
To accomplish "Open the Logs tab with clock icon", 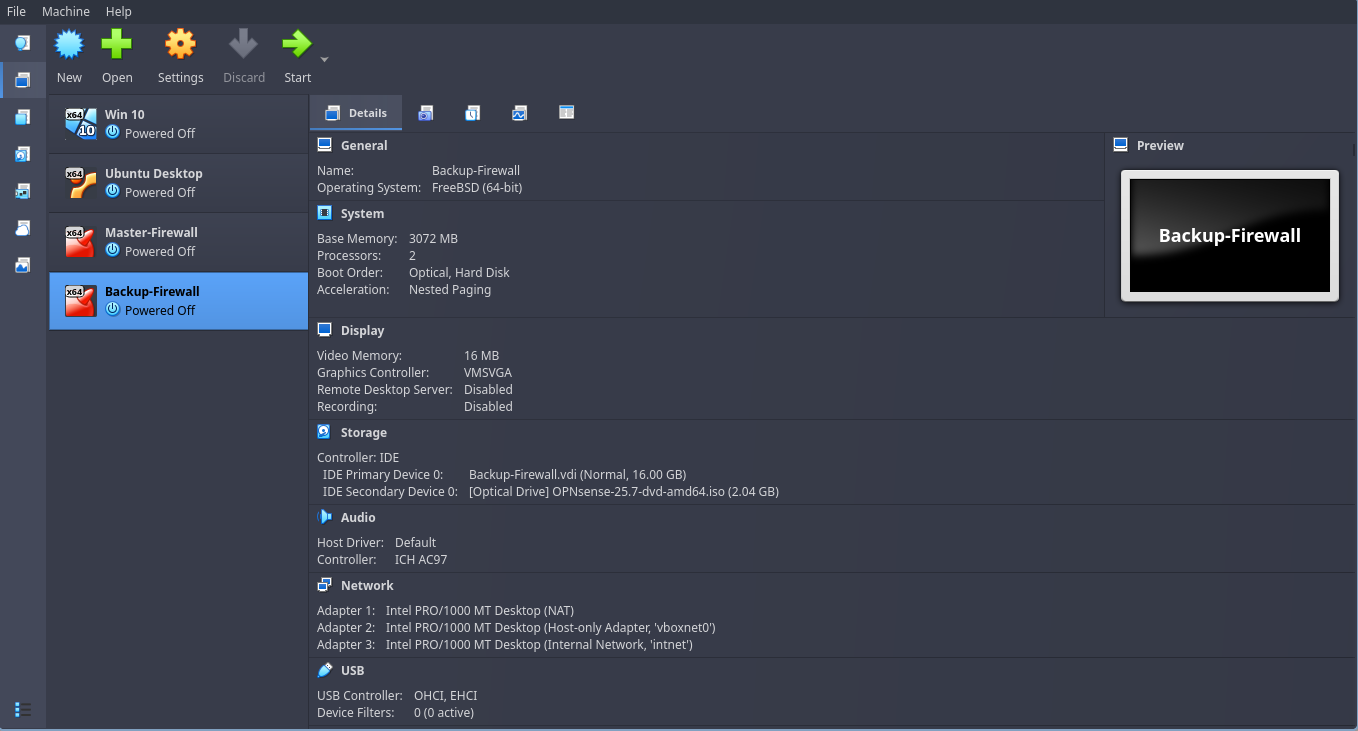I will tap(472, 113).
